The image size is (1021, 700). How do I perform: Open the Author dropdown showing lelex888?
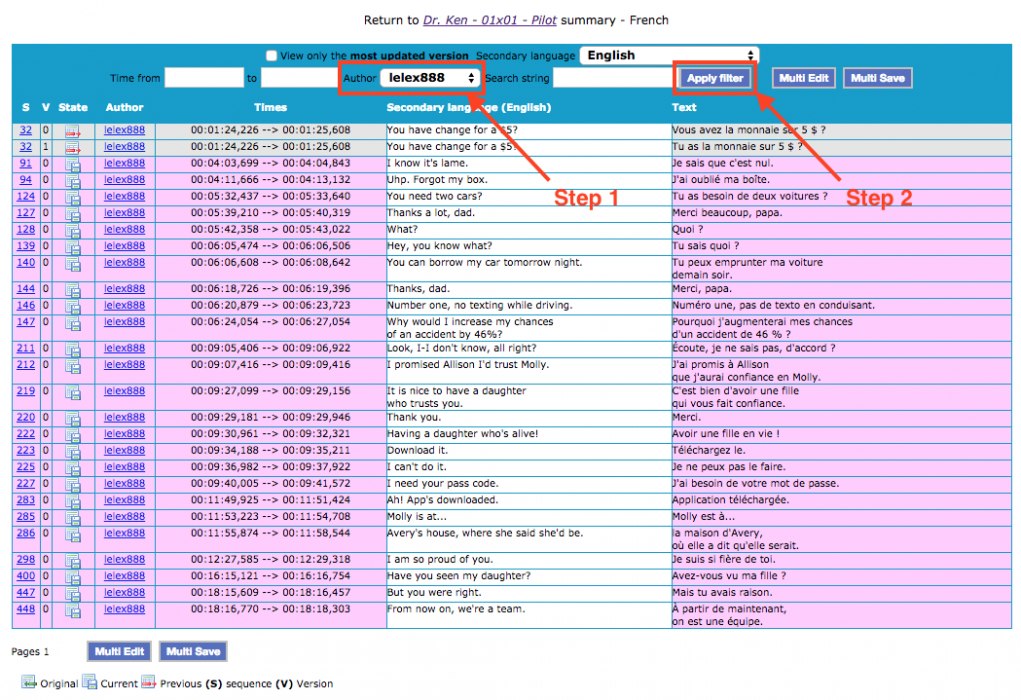(x=430, y=78)
